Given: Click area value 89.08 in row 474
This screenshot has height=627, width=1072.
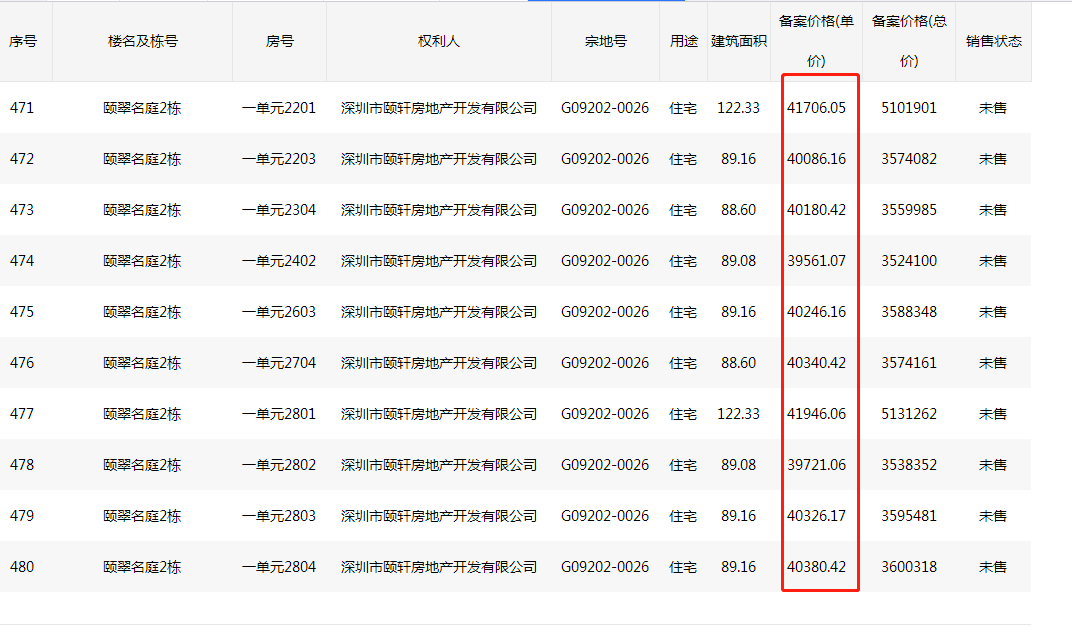Looking at the screenshot, I should (x=738, y=261).
